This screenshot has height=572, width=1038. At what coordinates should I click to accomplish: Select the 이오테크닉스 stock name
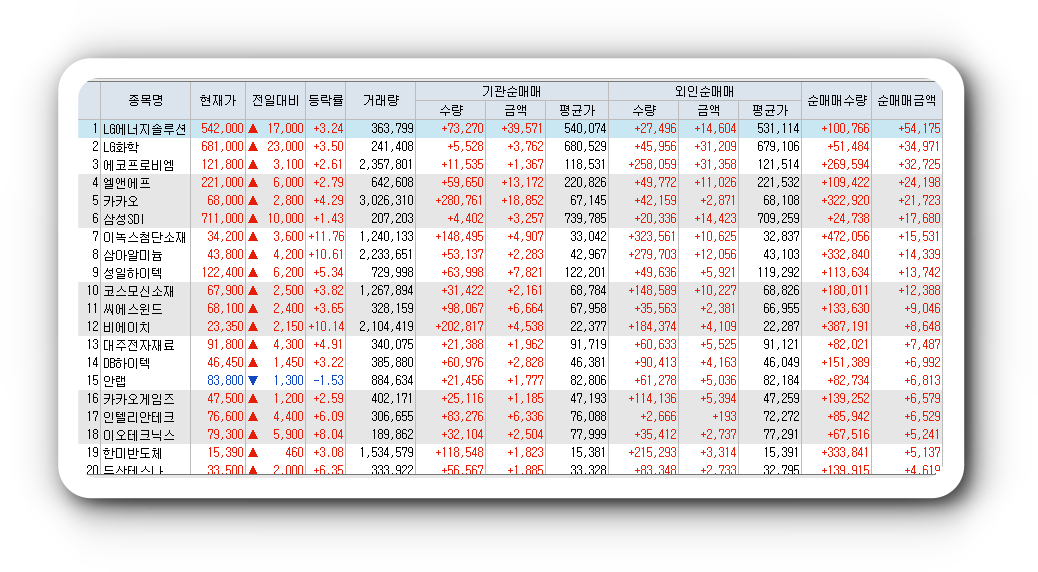139,435
